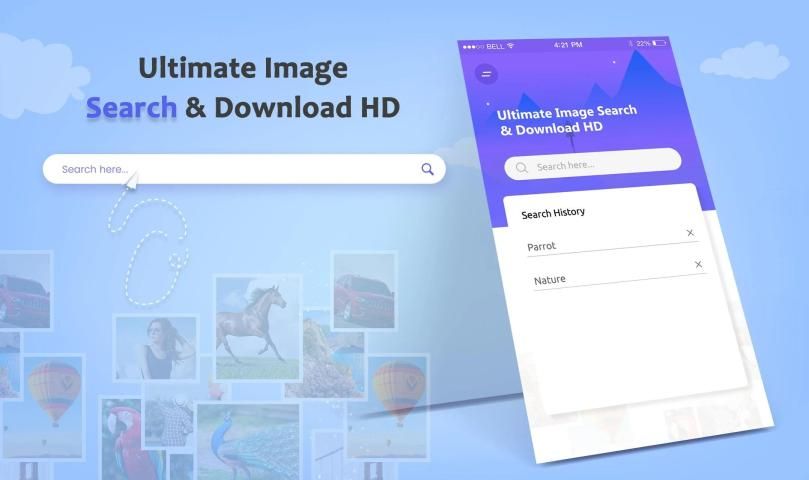The image size is (809, 480).
Task: Click the Search History heading
Action: click(x=553, y=213)
